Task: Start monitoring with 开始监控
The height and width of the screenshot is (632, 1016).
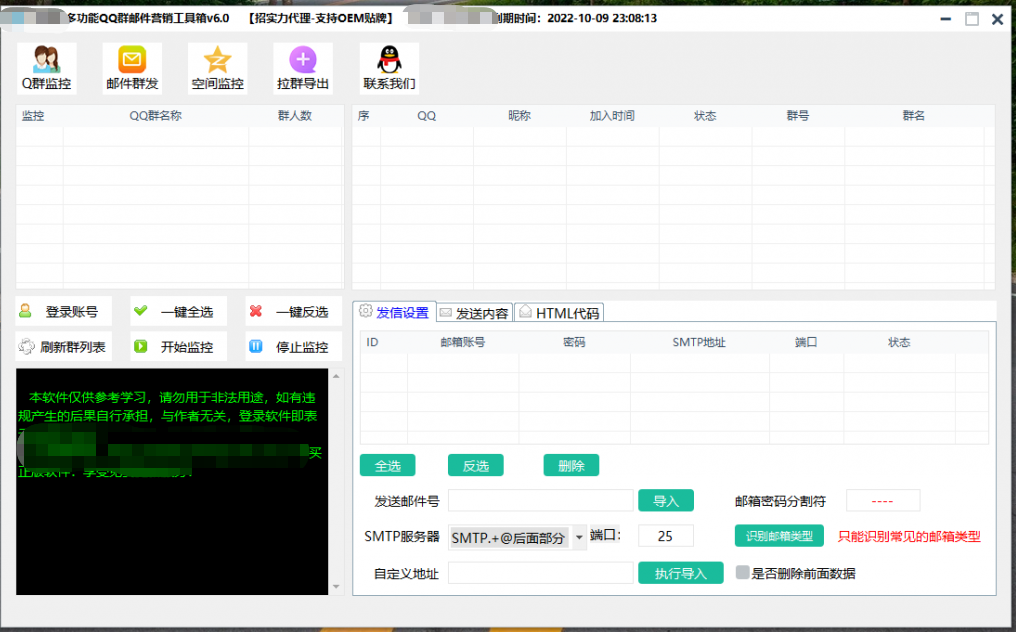Action: point(178,347)
